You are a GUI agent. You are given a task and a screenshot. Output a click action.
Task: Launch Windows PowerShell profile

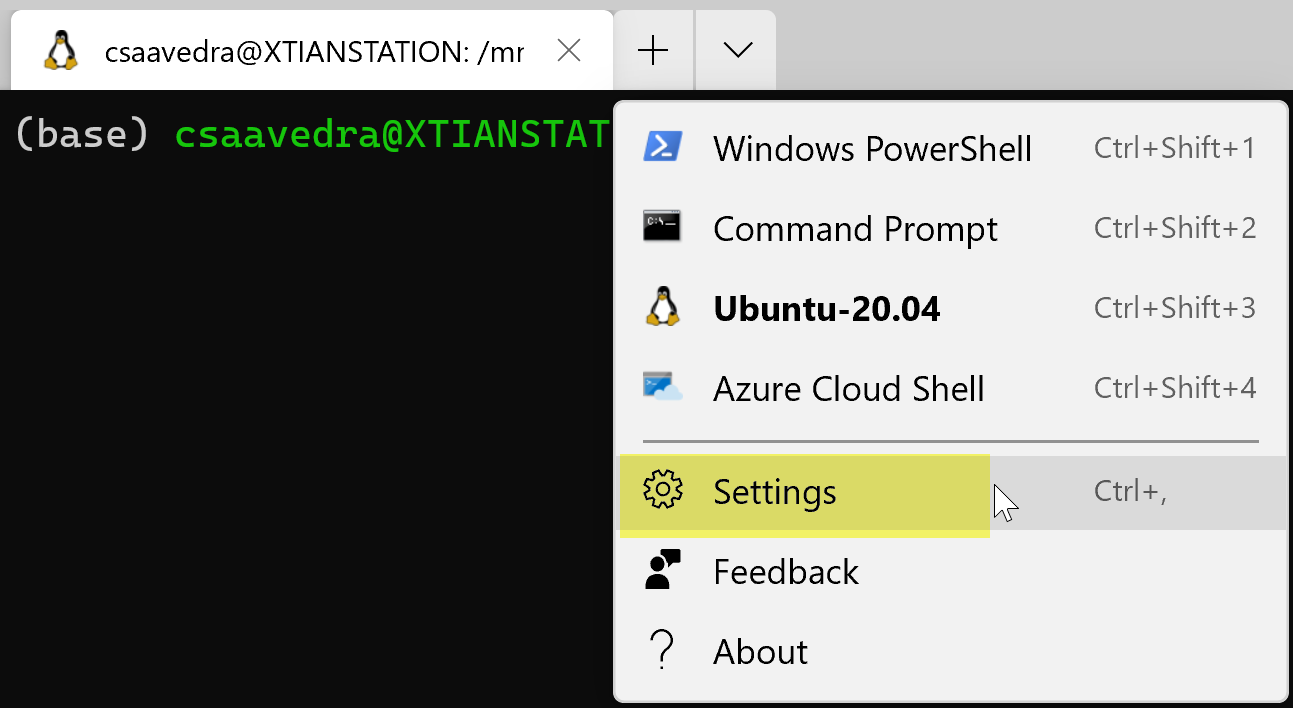click(872, 149)
